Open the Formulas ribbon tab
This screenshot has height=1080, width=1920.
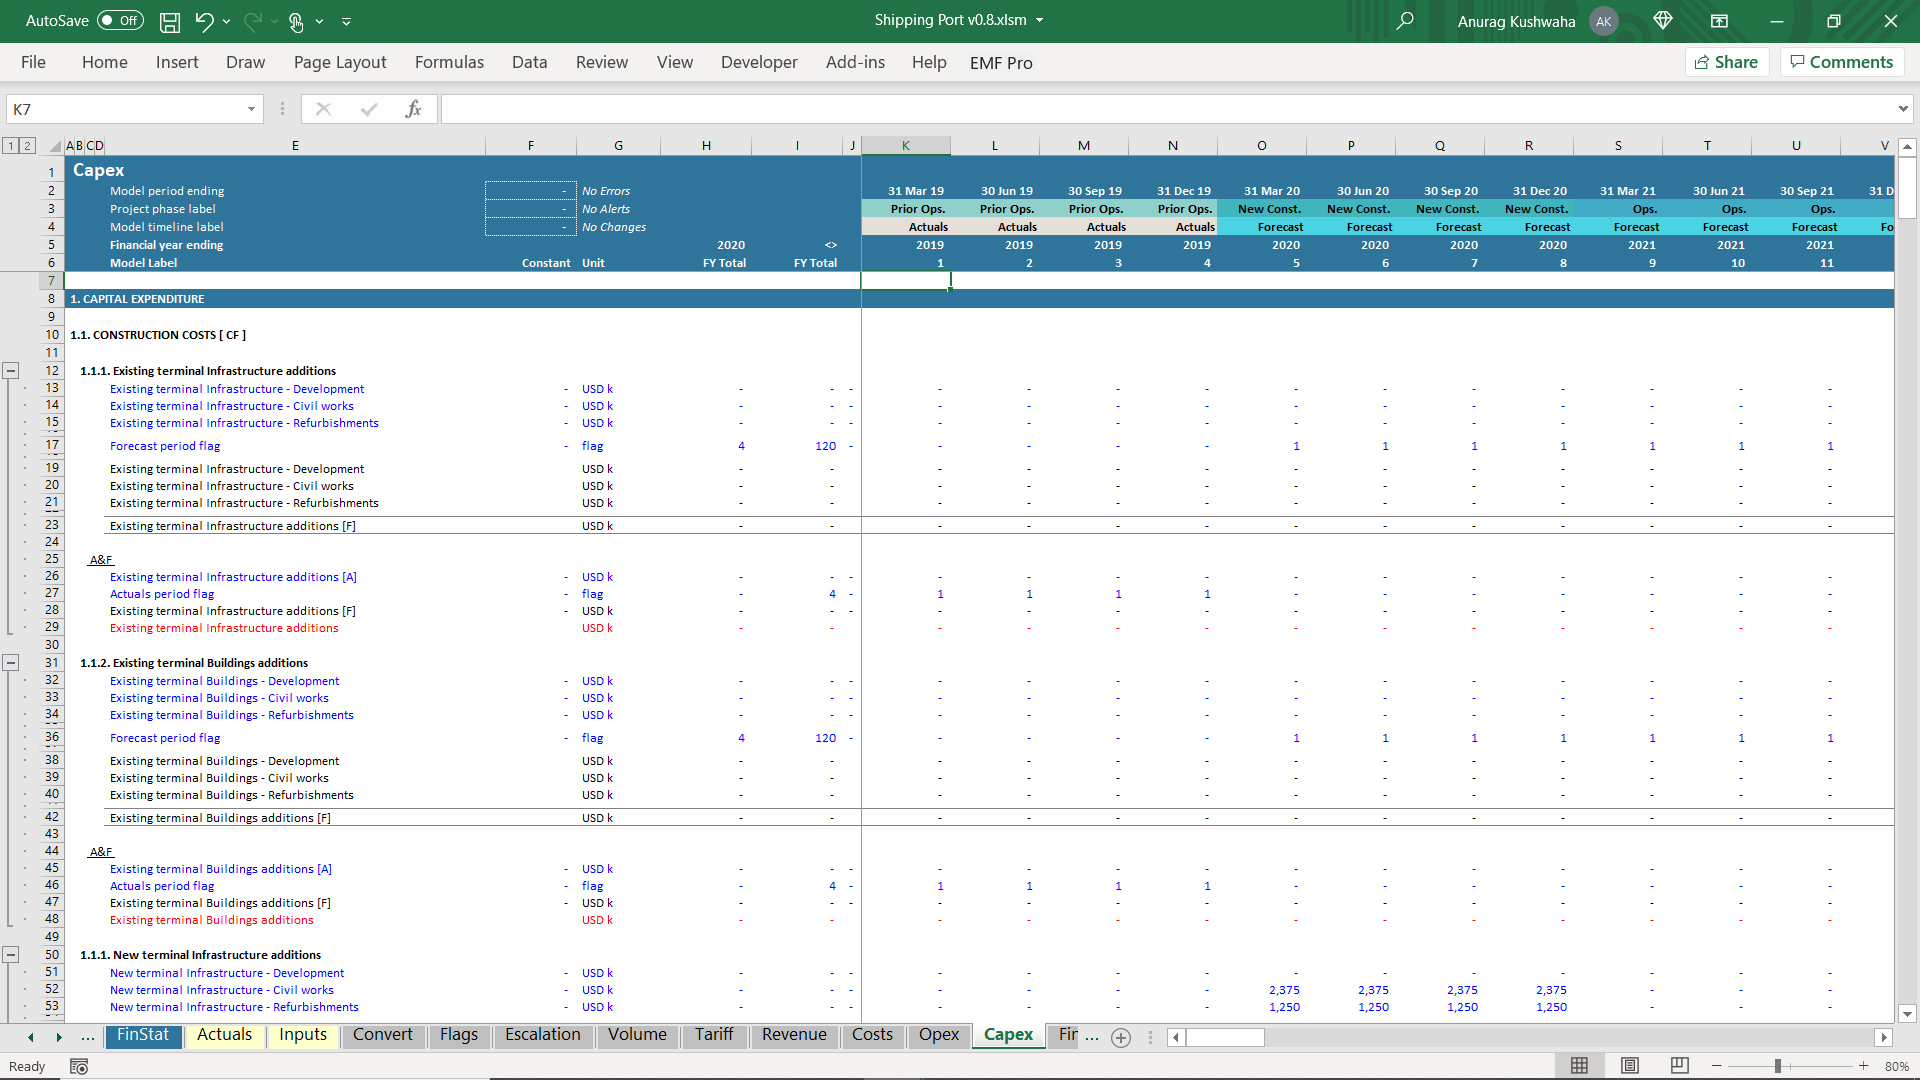tap(449, 62)
